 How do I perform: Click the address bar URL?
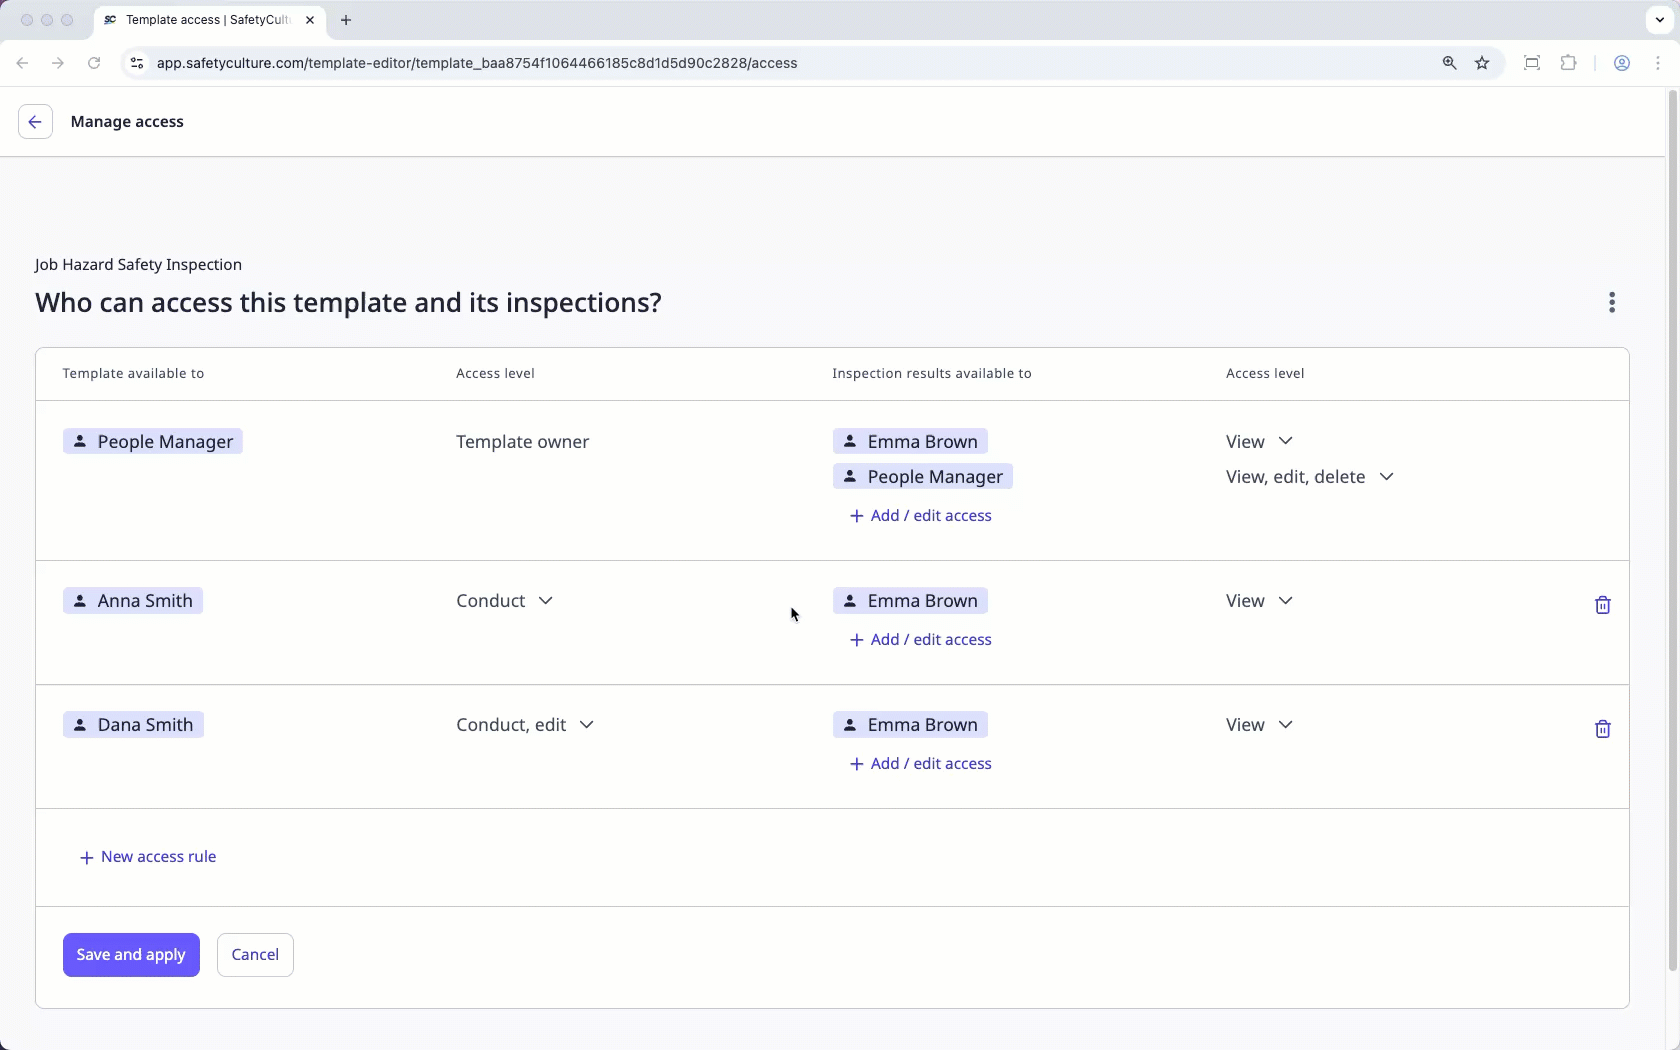tap(477, 63)
